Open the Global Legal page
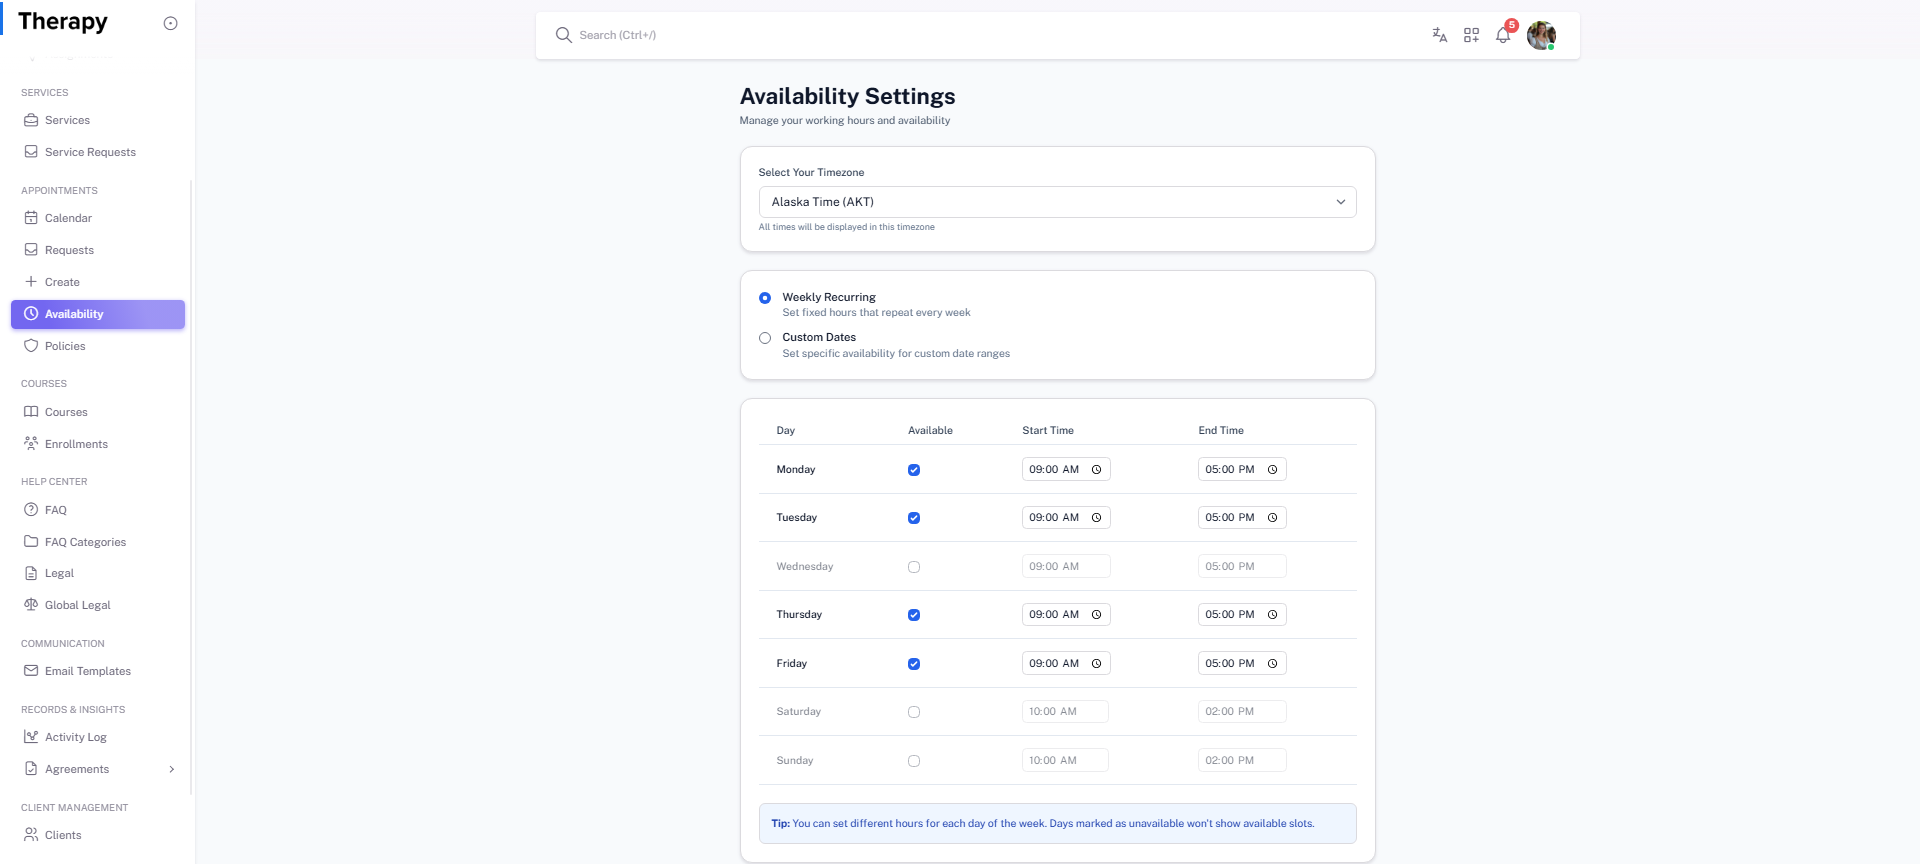Screen dimensions: 1920x864 click(98, 605)
